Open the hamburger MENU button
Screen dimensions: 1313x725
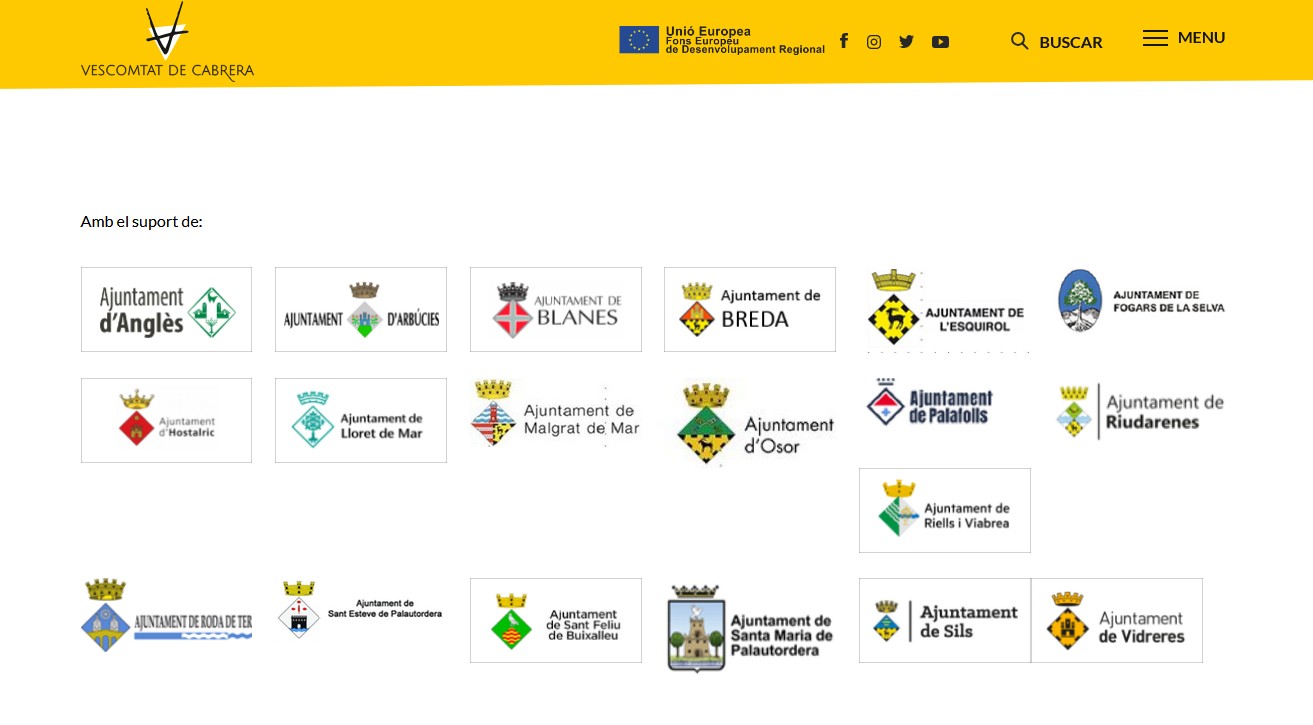point(1184,38)
